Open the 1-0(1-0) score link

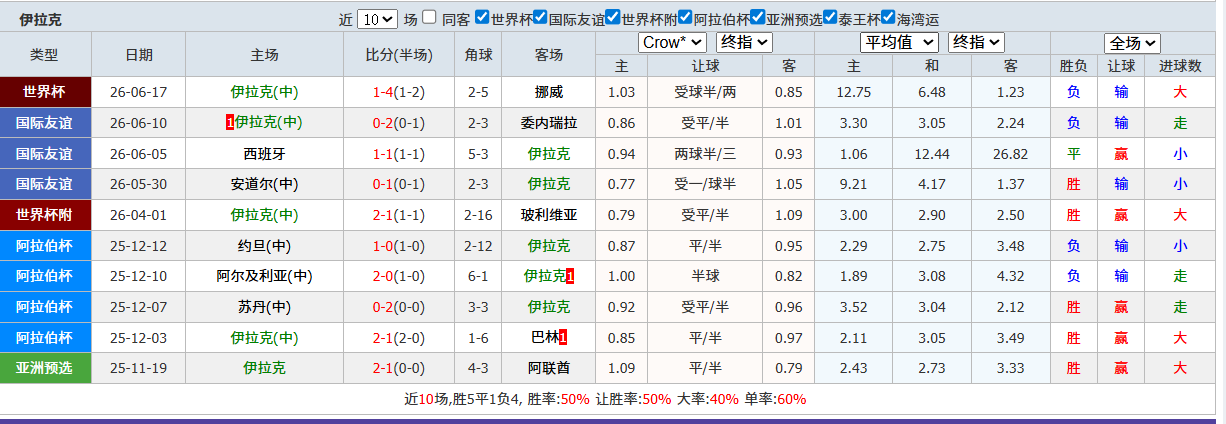tap(398, 246)
